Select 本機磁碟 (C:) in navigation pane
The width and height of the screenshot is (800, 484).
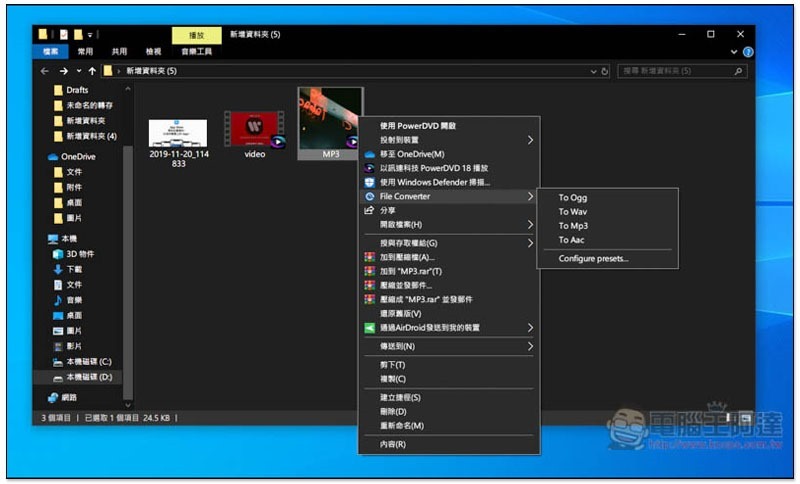tap(88, 361)
